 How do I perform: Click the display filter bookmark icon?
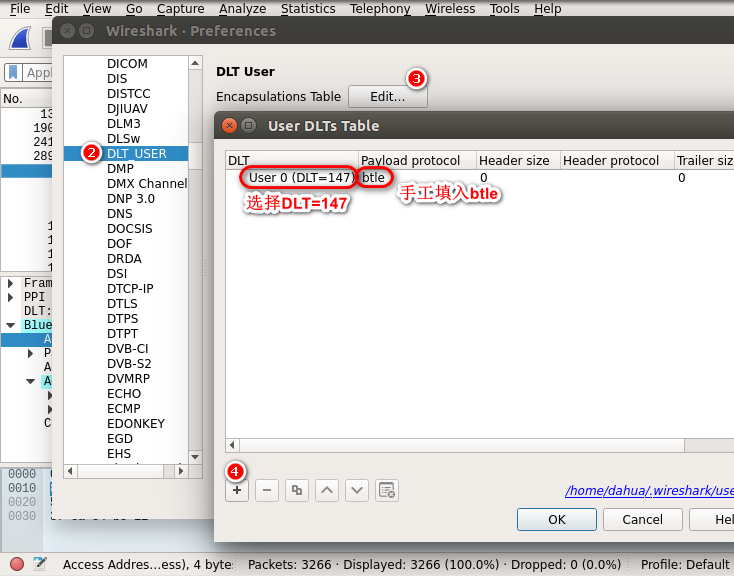[x=13, y=72]
